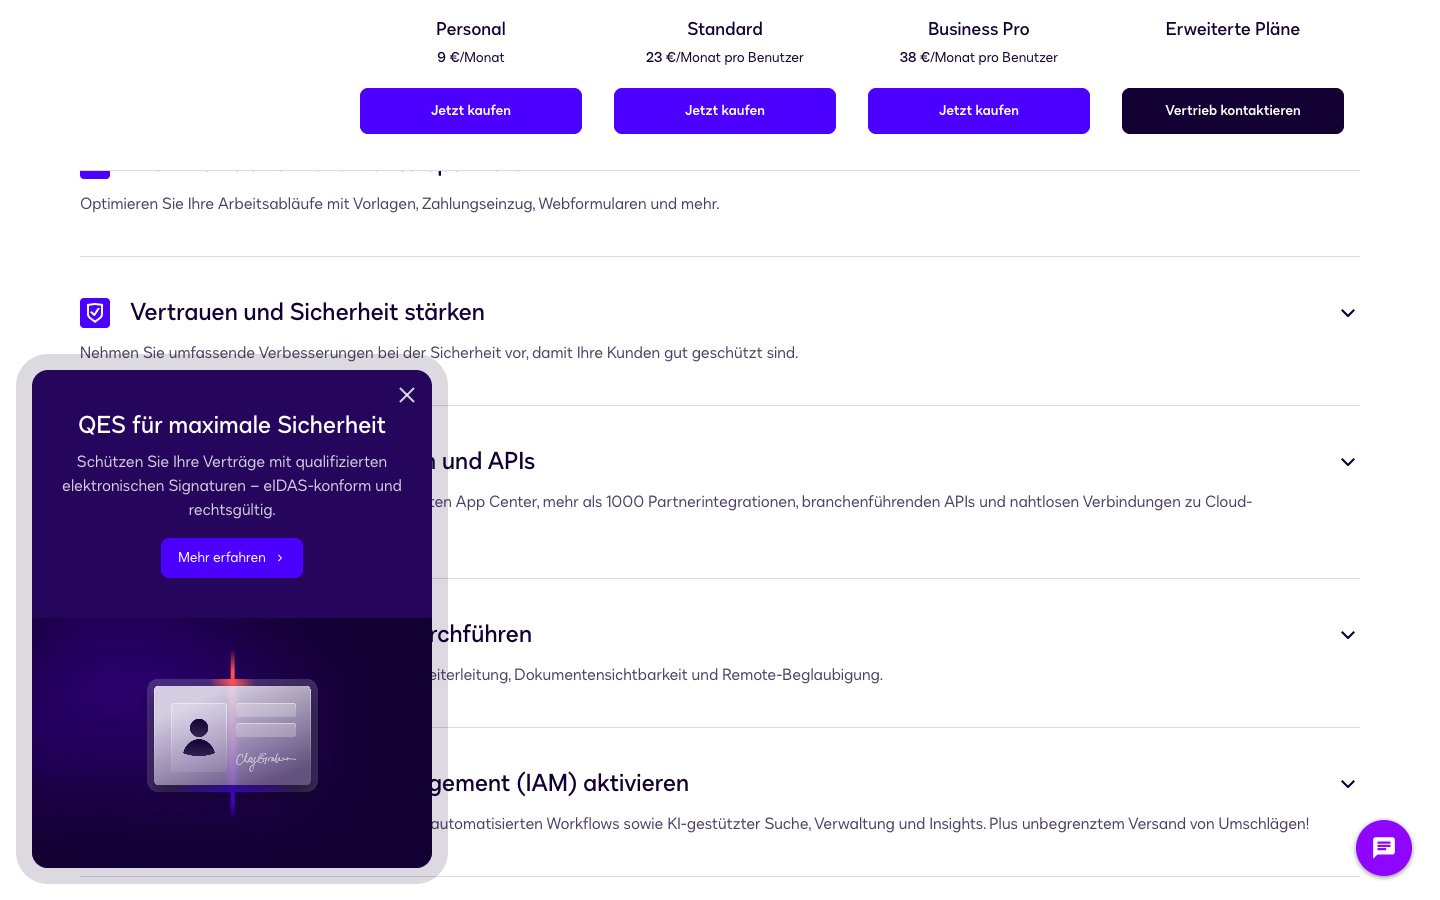Expand the Vertrauen und Sicherheit stärken section
1440x900 pixels.
(x=1347, y=313)
